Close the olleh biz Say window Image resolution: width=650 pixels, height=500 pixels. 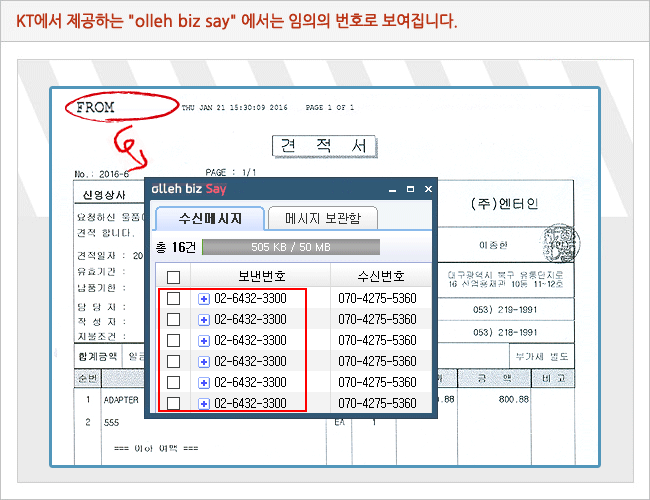[x=428, y=189]
